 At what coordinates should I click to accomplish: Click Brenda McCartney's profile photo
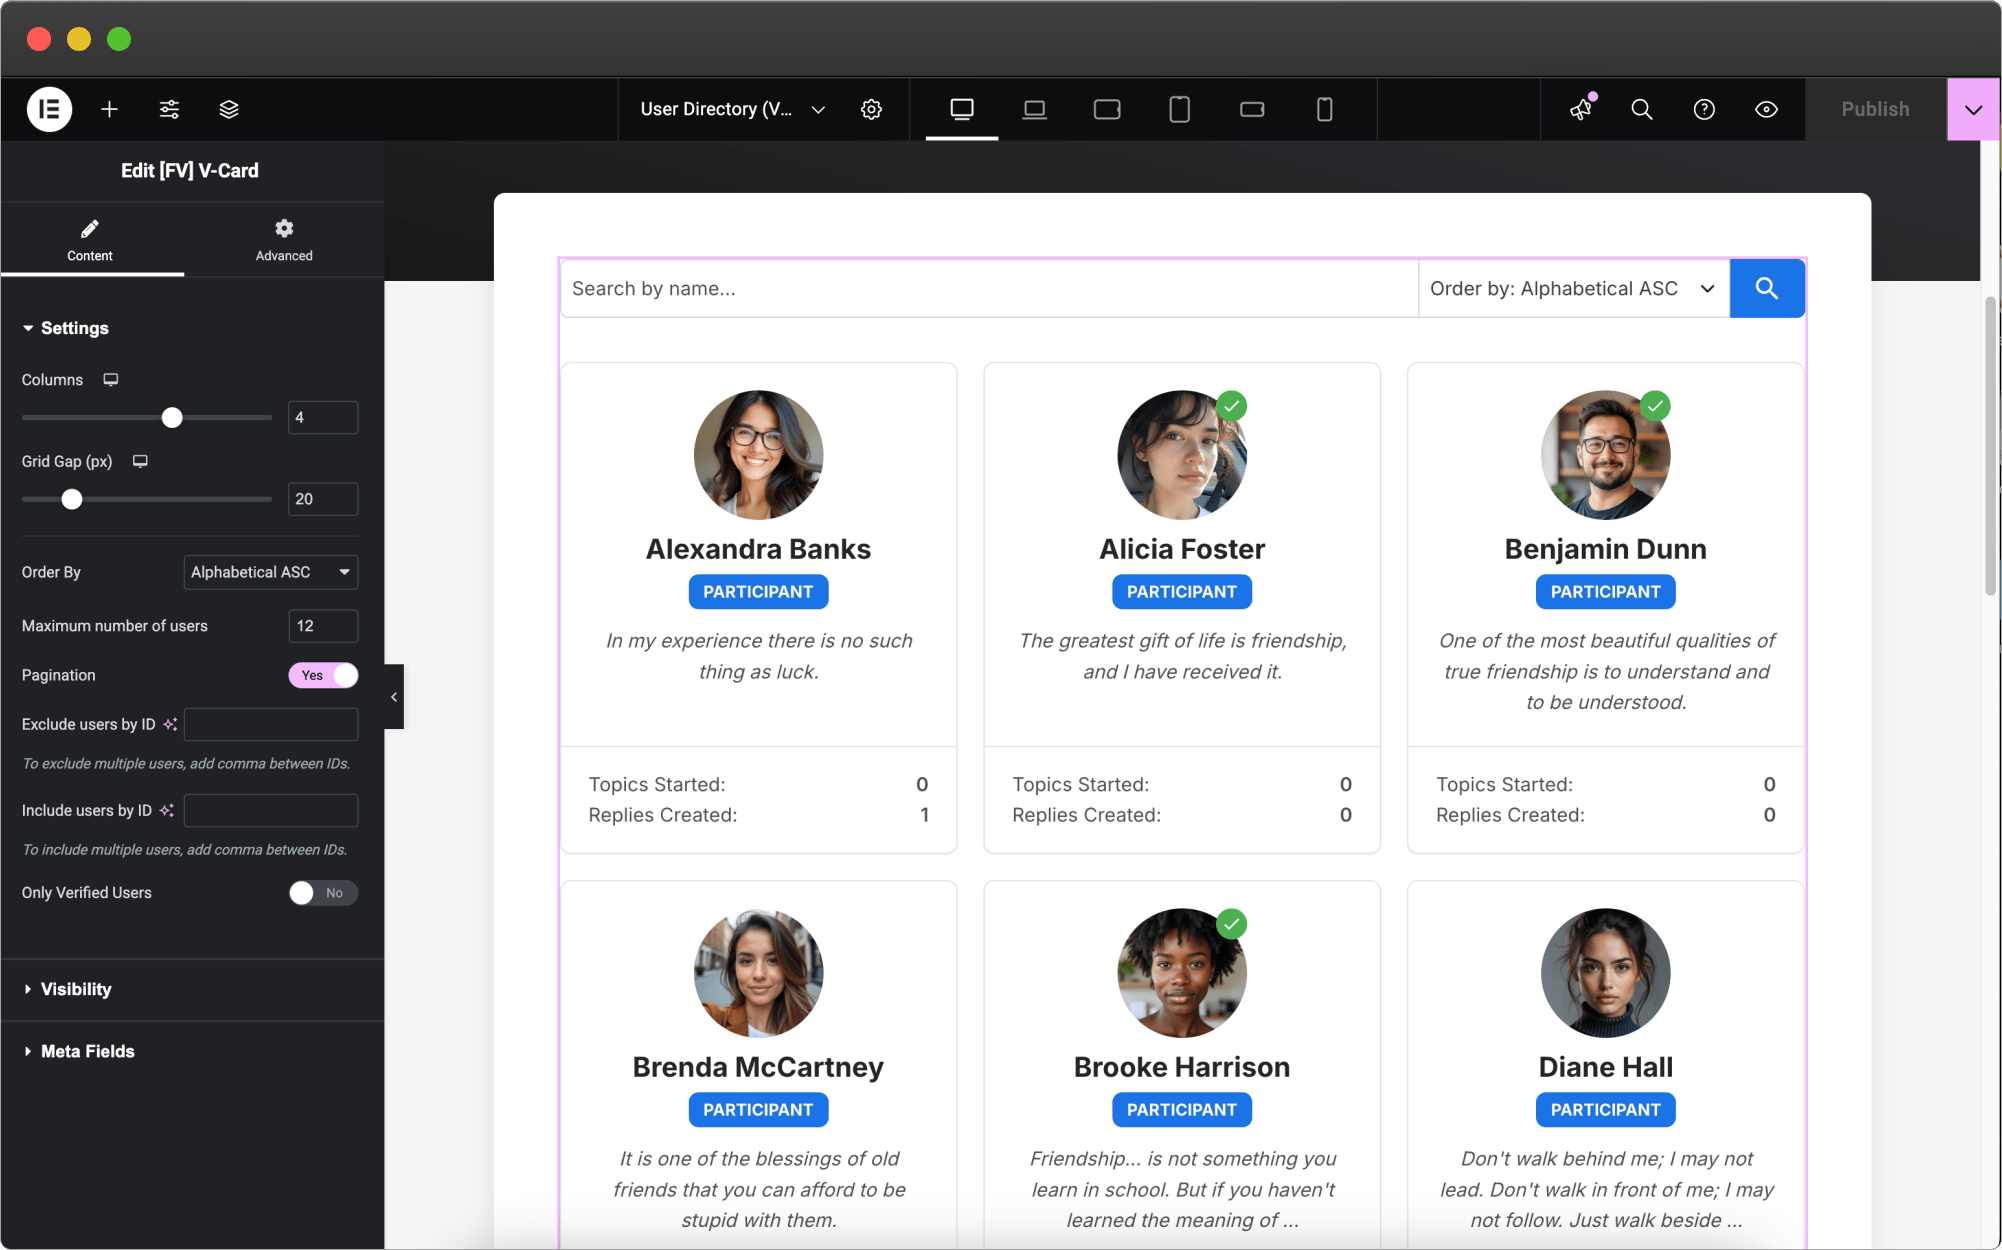click(x=759, y=973)
